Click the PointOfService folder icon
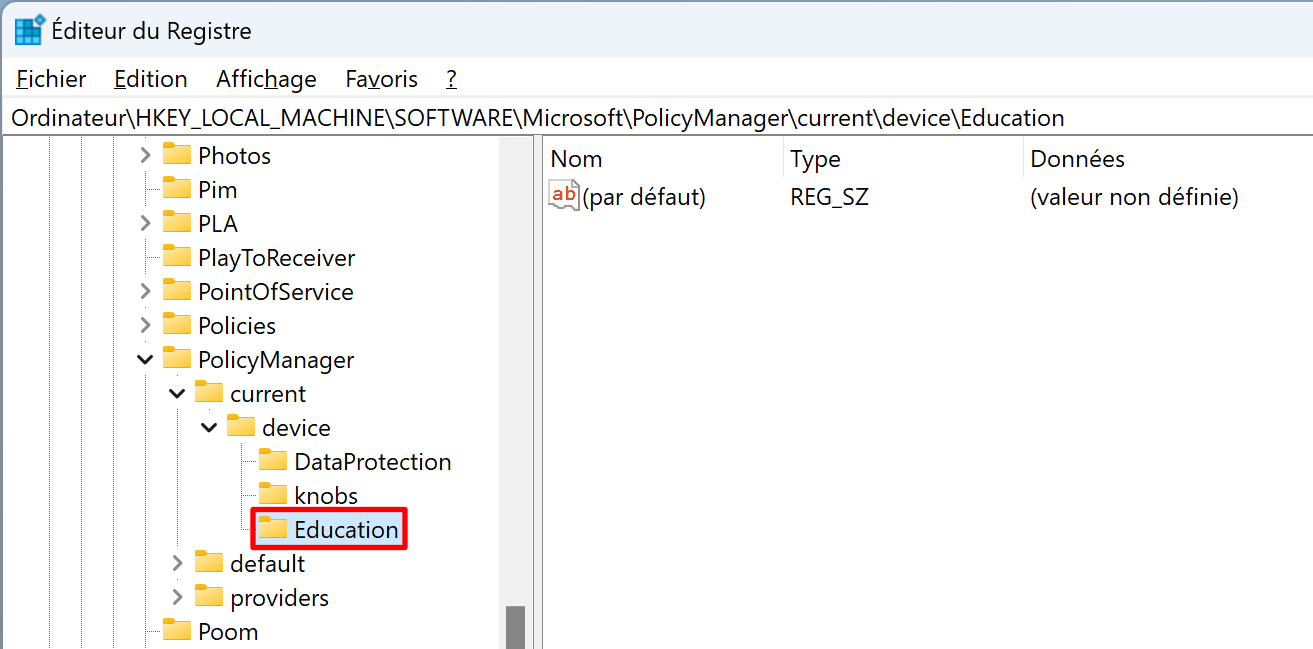1313x649 pixels. tap(177, 290)
